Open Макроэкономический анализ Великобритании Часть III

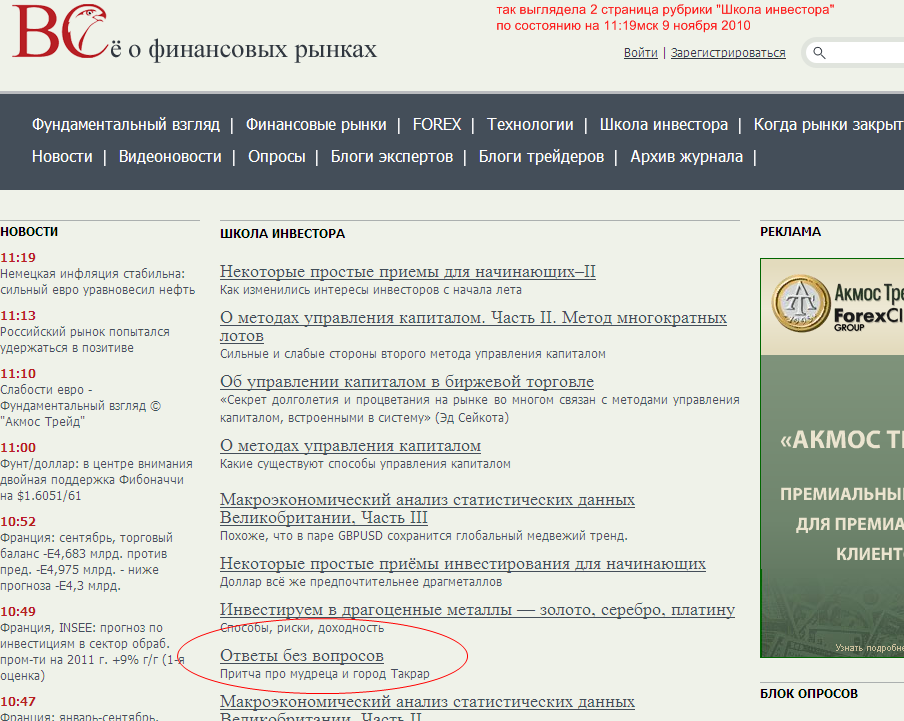[427, 508]
